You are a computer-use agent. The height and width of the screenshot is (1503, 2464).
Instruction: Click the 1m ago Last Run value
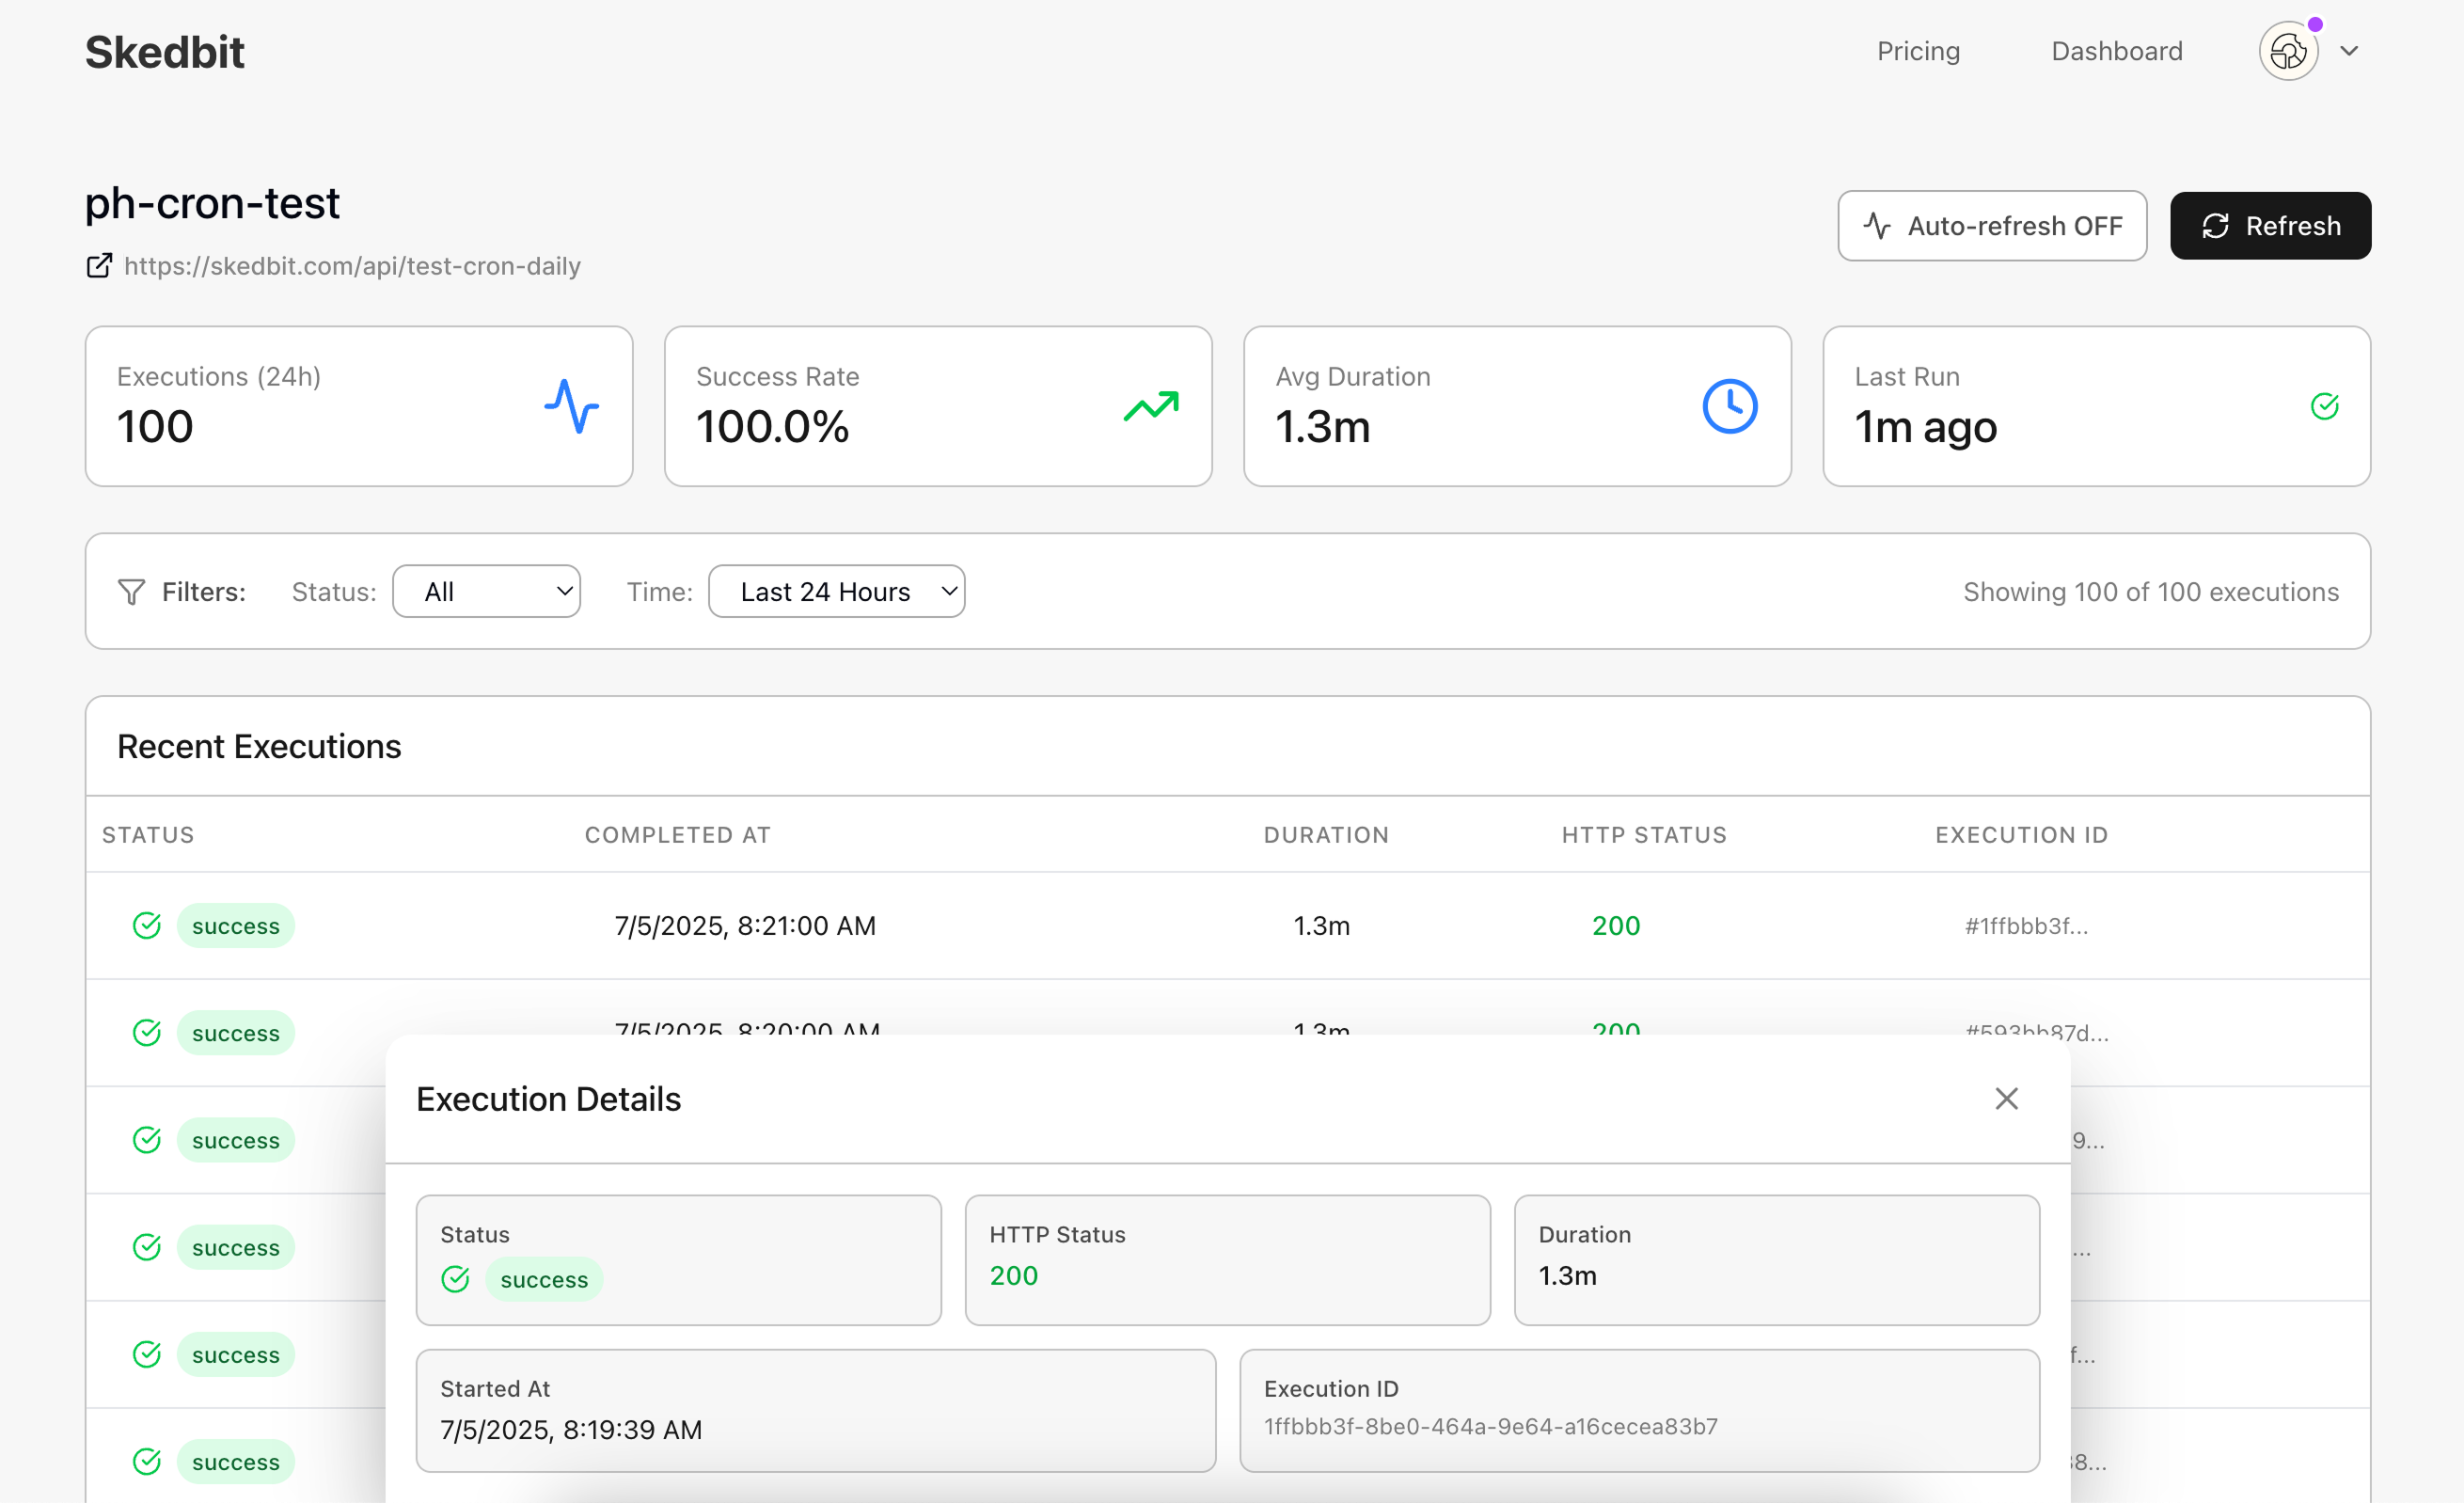(1925, 427)
